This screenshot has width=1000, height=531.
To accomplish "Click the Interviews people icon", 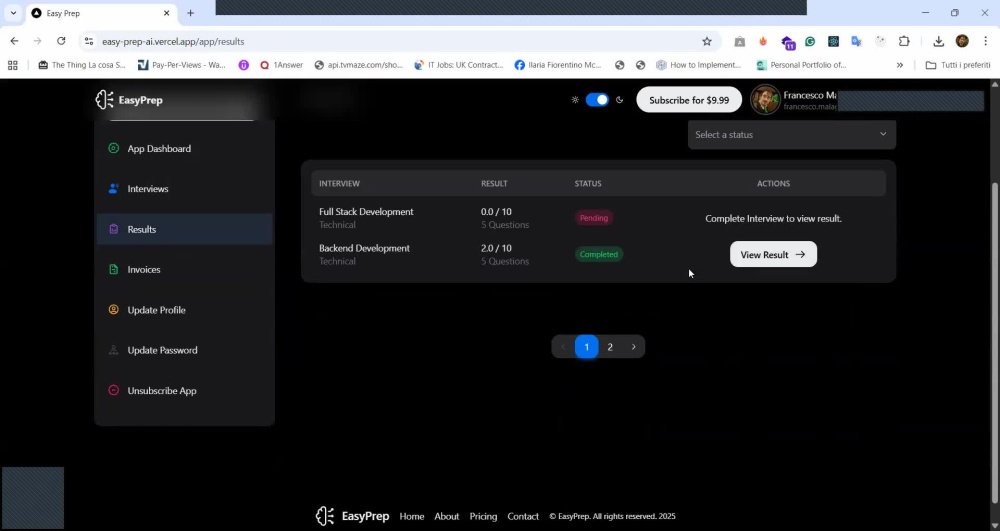I will point(114,189).
